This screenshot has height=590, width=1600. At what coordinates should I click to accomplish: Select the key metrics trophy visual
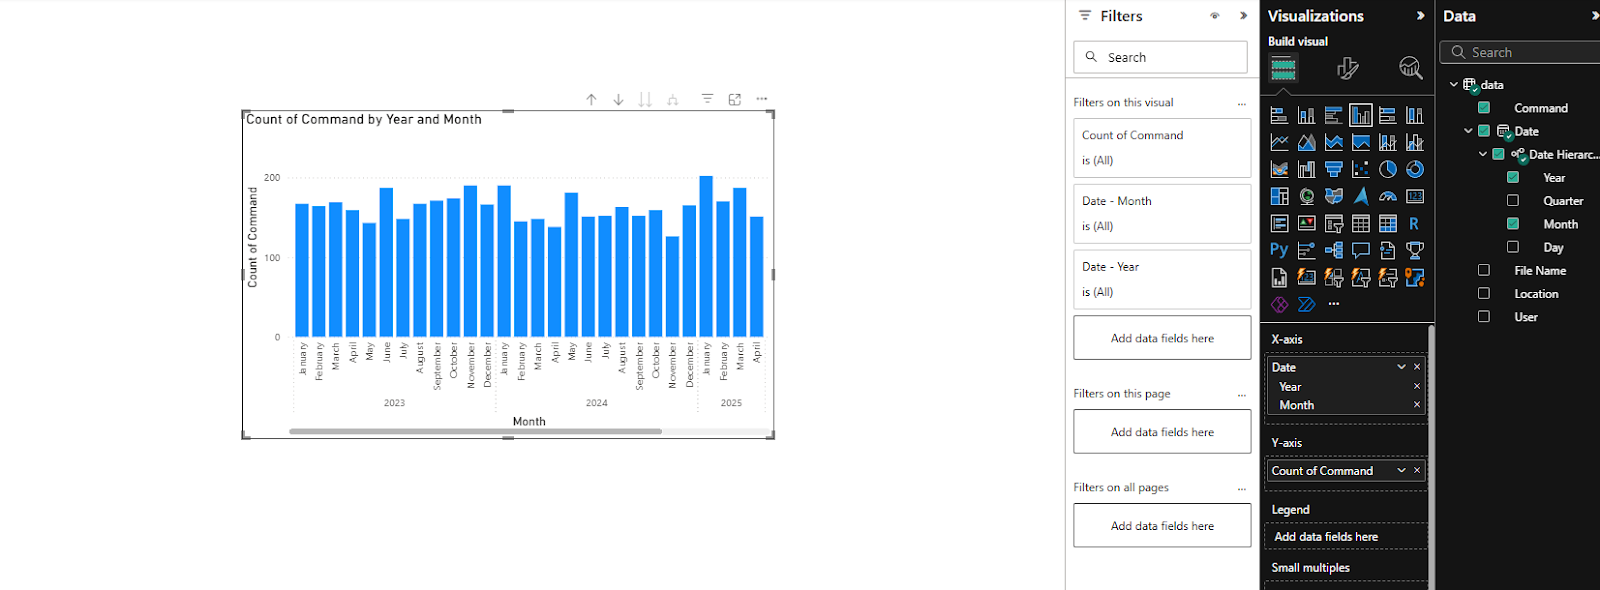1414,250
